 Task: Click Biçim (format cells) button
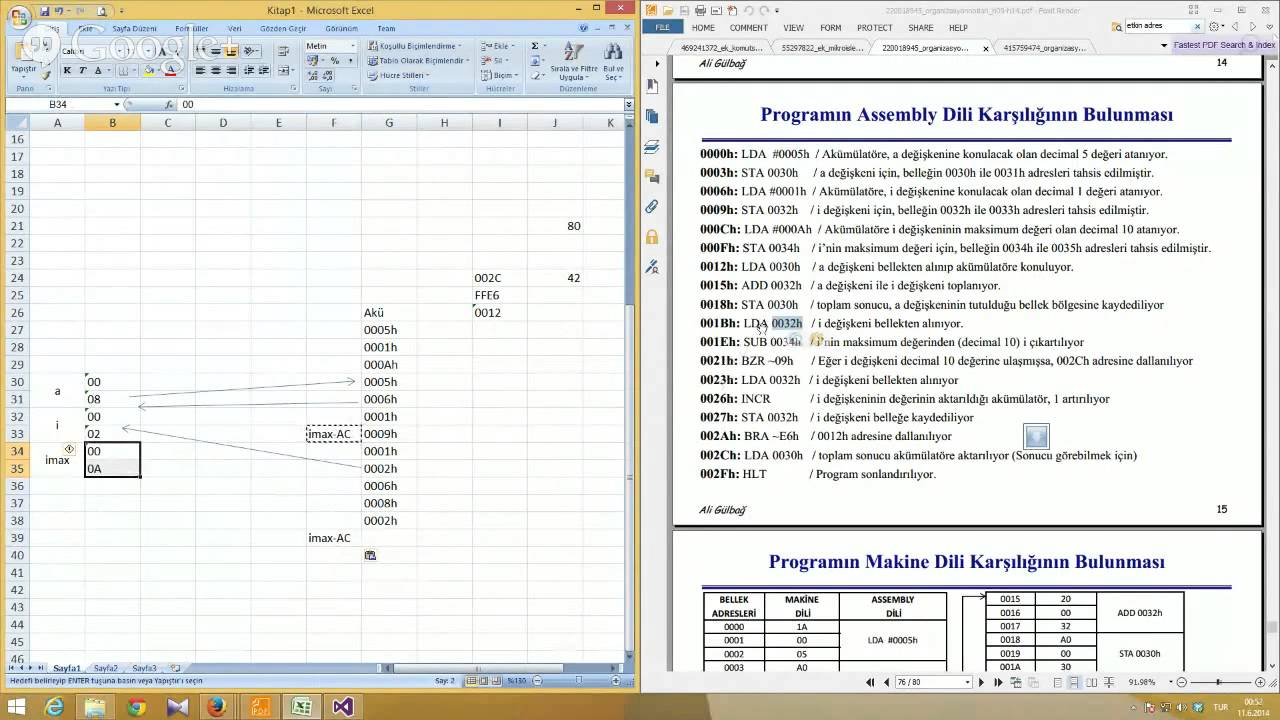pyautogui.click(x=500, y=75)
